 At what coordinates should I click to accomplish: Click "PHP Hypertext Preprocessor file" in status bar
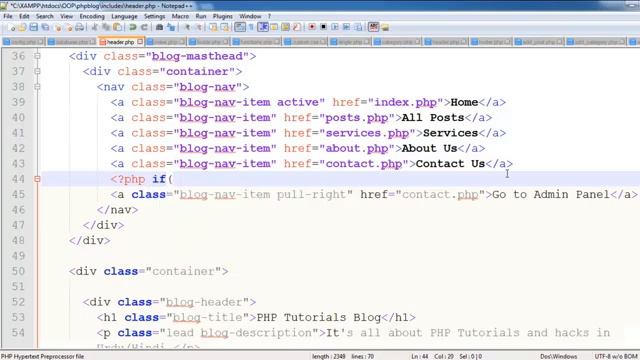click(x=42, y=356)
